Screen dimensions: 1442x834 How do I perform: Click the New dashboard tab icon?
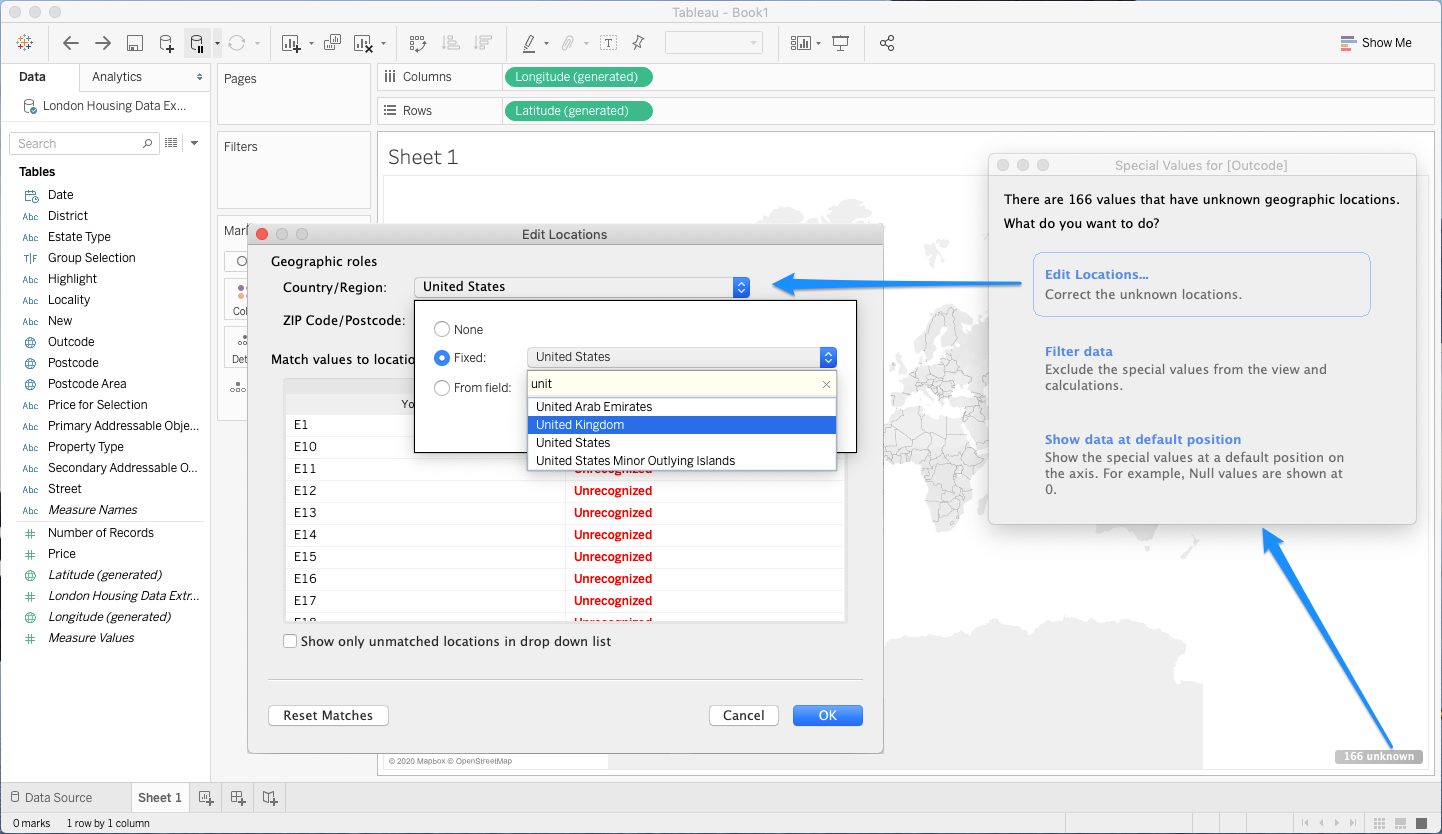pos(238,797)
